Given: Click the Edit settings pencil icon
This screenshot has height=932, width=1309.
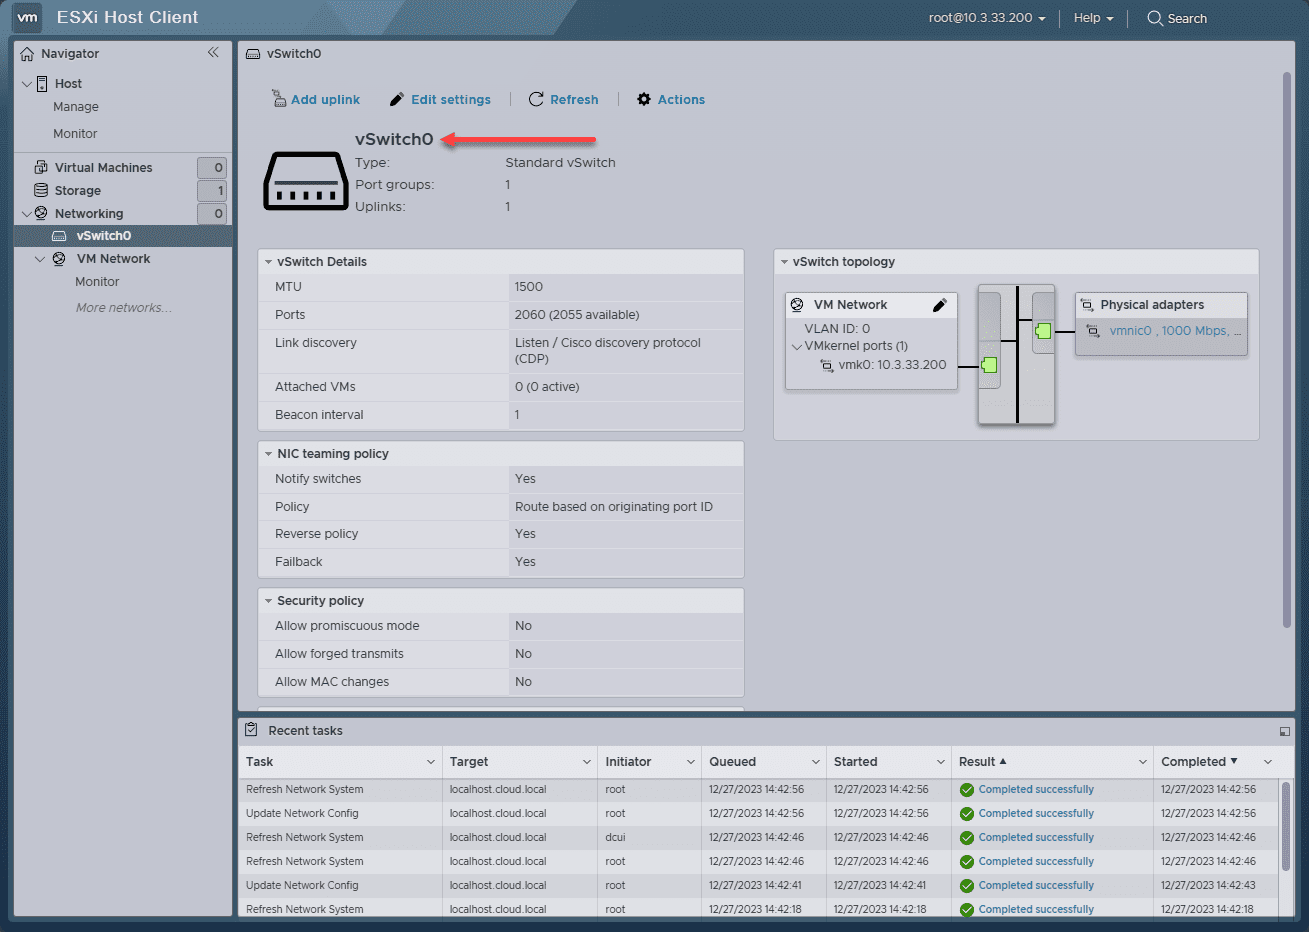Looking at the screenshot, I should tap(397, 99).
